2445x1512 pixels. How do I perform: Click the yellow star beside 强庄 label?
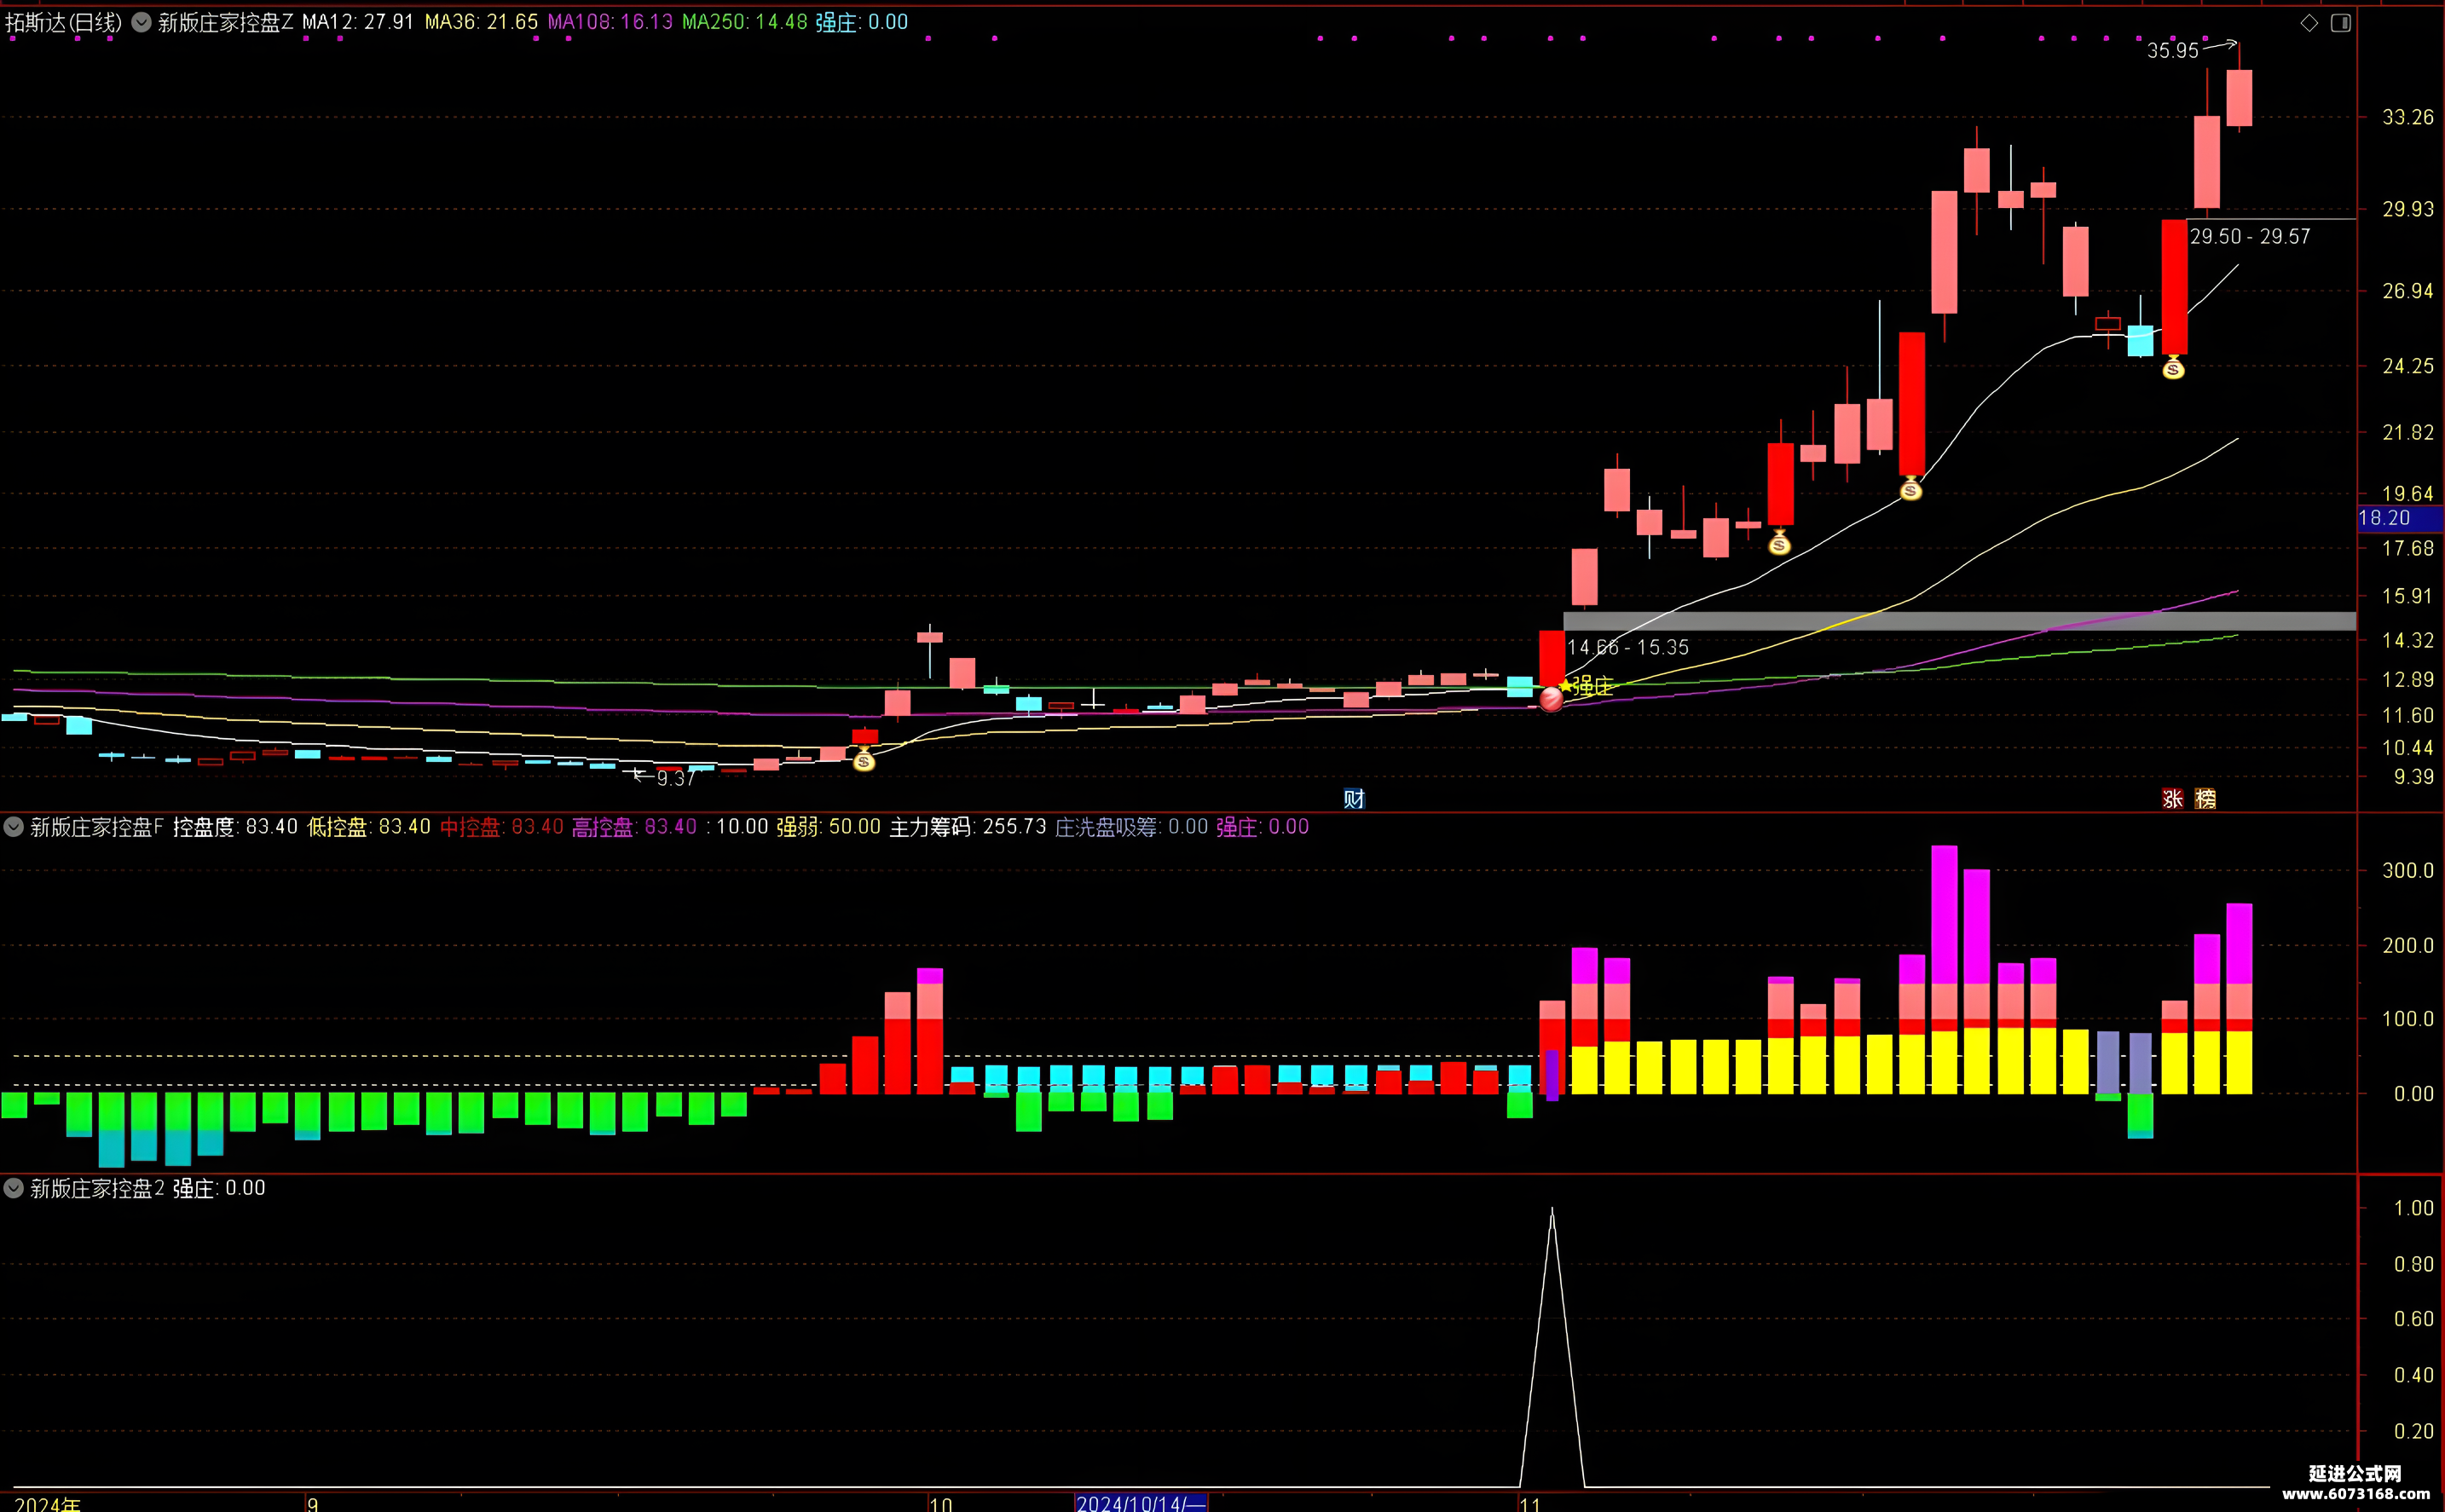(1566, 685)
